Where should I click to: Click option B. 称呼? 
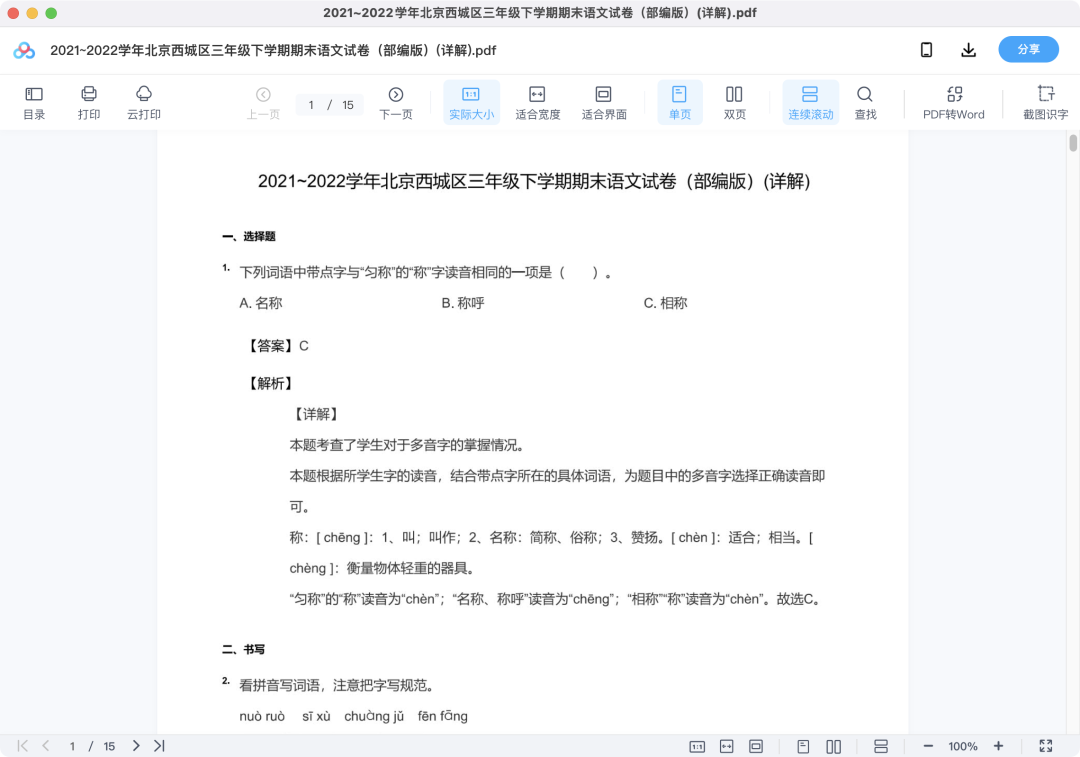[x=463, y=303]
